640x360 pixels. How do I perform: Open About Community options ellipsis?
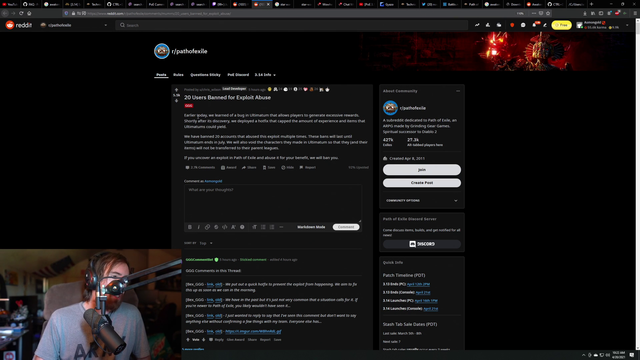click(458, 91)
